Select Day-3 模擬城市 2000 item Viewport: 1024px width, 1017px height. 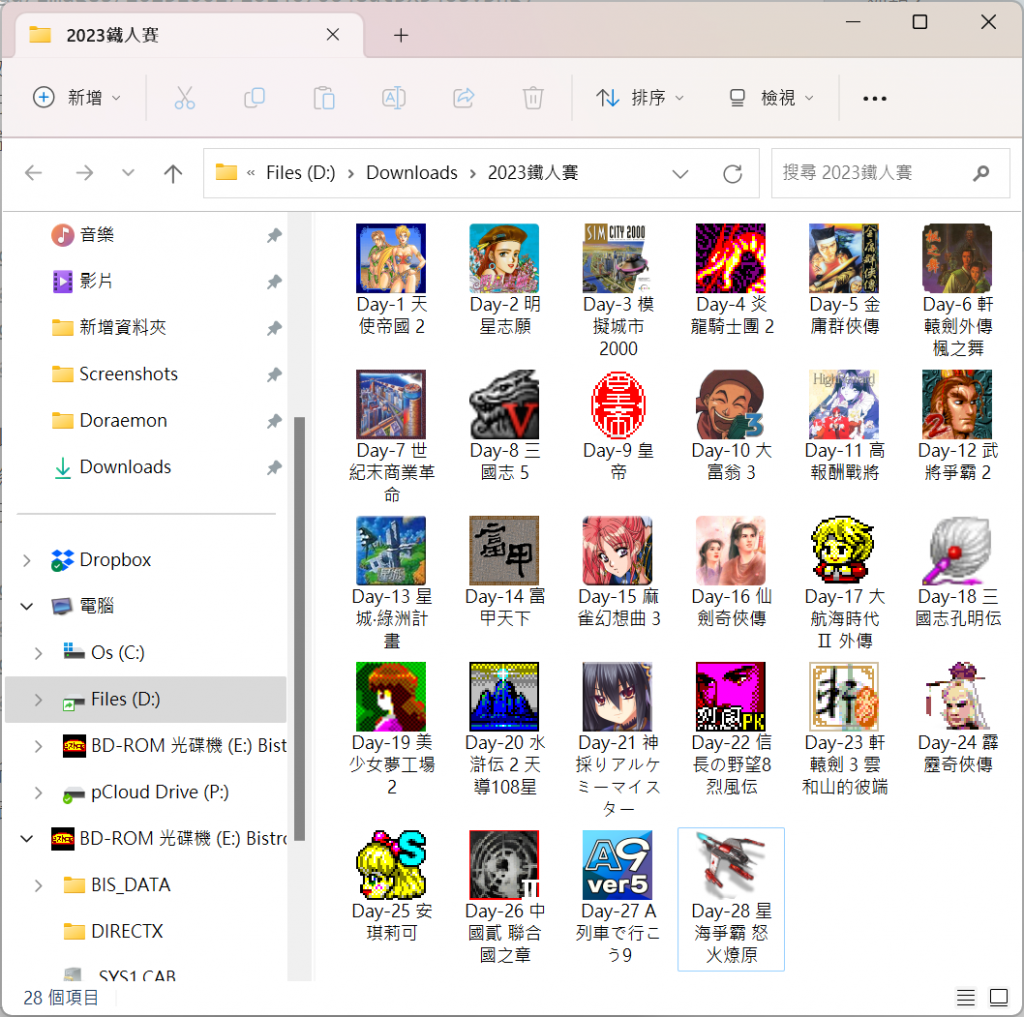coord(618,291)
